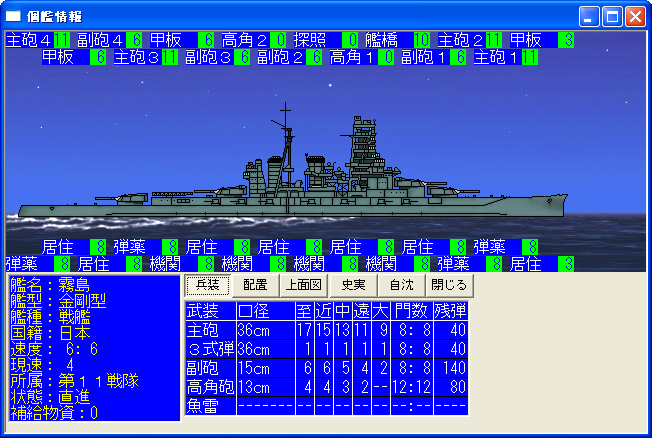Click the 現速: 4 line

pyautogui.click(x=42, y=365)
